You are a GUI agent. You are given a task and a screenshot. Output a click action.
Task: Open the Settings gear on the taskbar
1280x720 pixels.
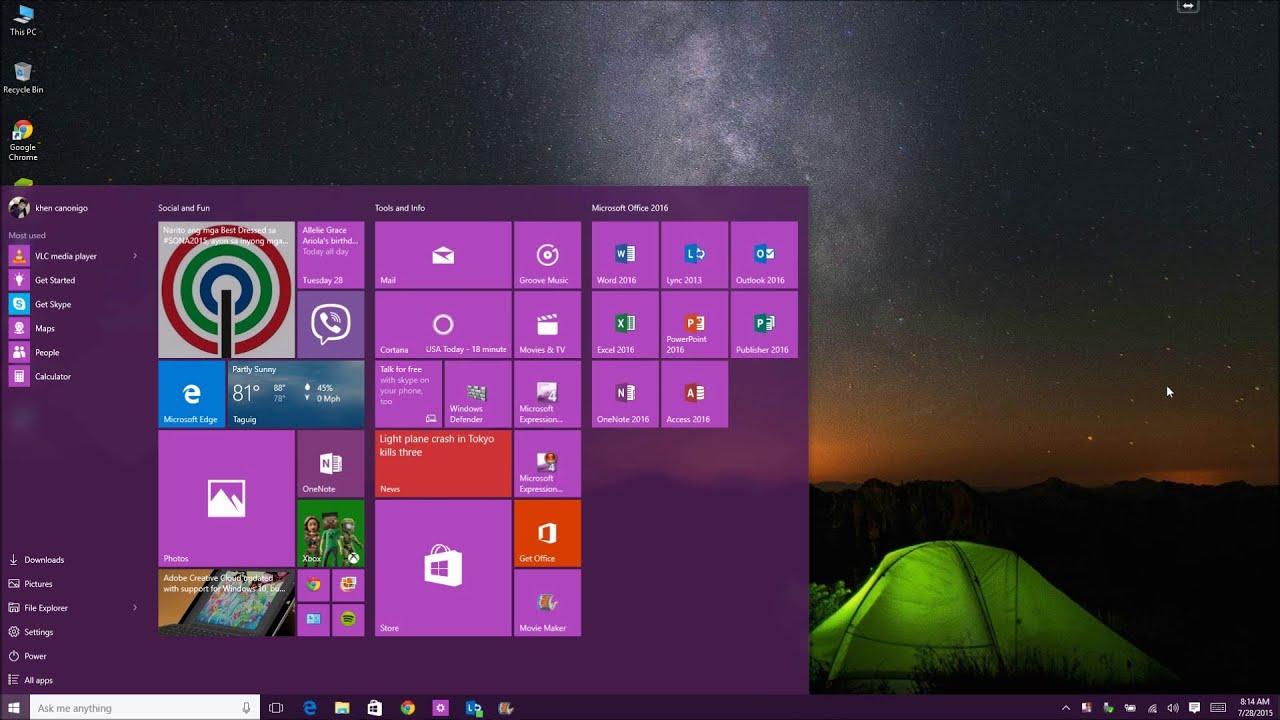[440, 708]
